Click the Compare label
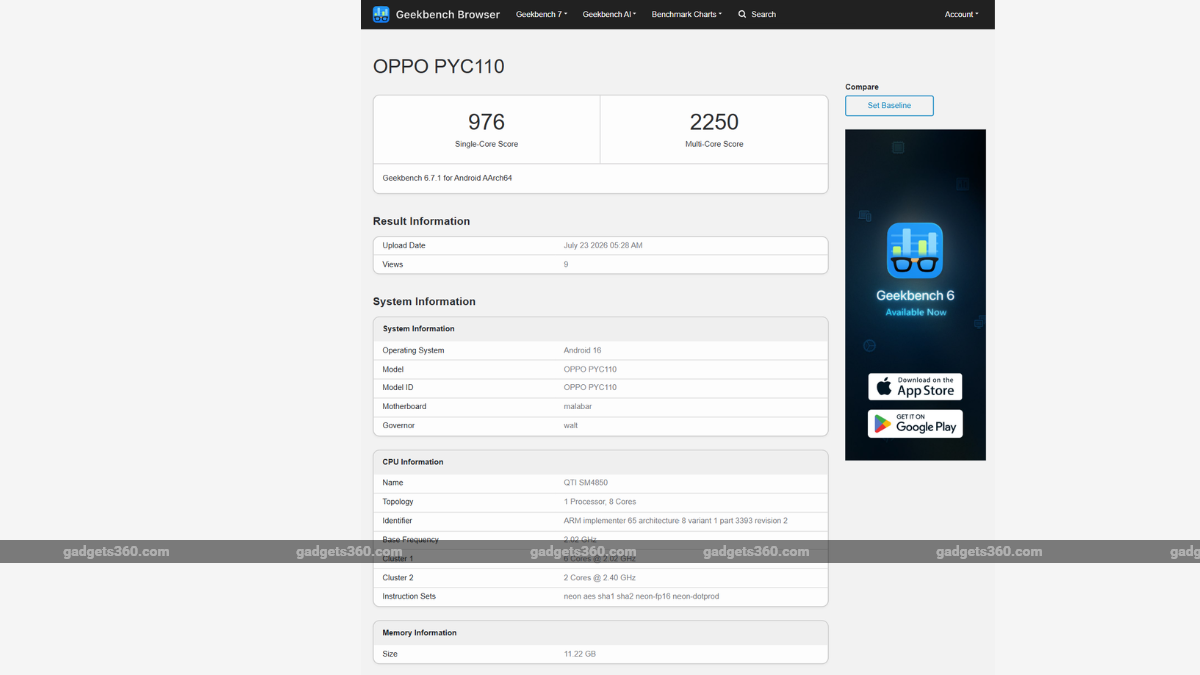Viewport: 1200px width, 675px height. (862, 87)
